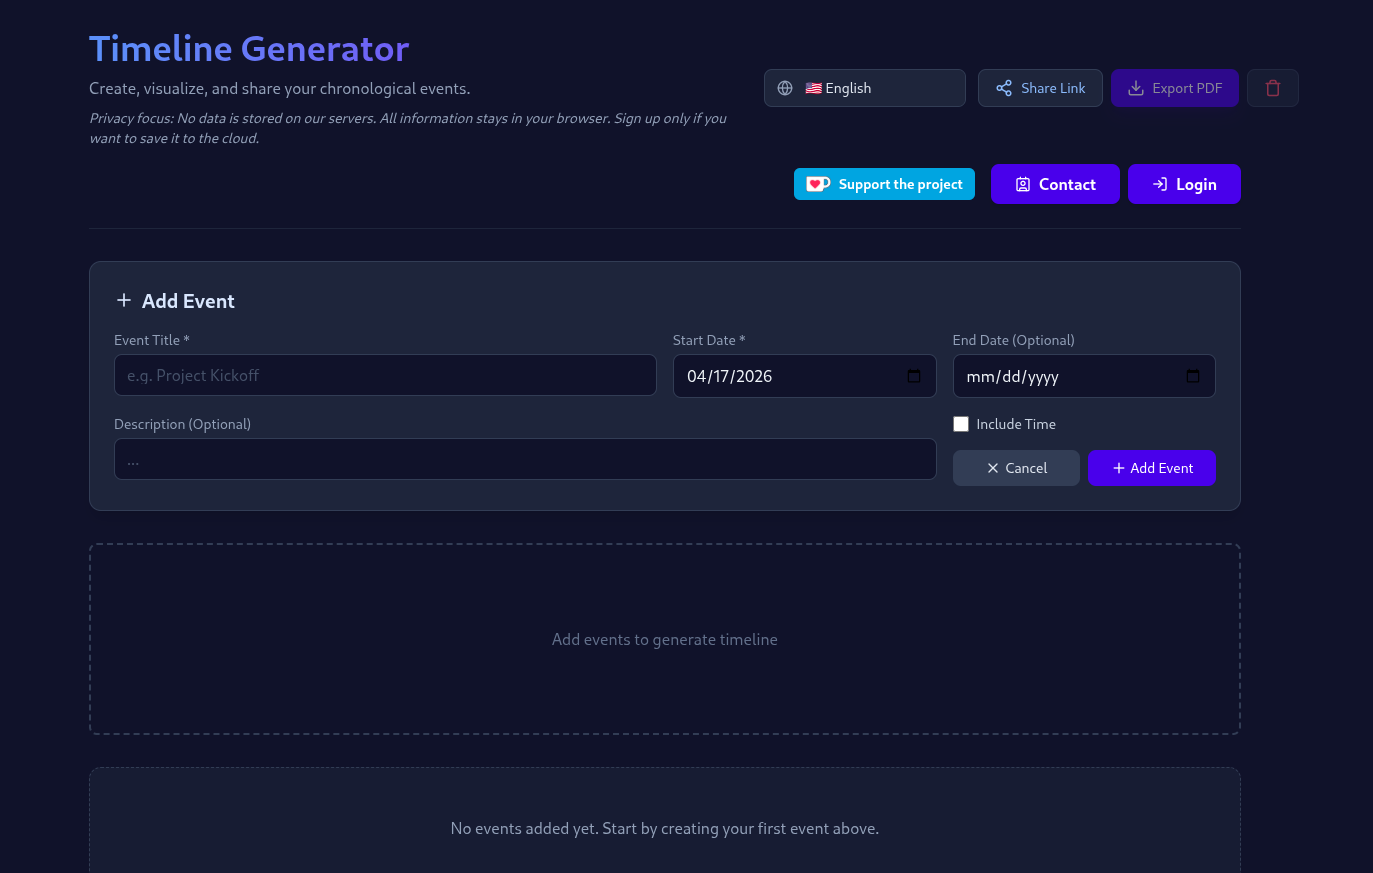Click the trash delete icon
1373x873 pixels.
coord(1272,88)
